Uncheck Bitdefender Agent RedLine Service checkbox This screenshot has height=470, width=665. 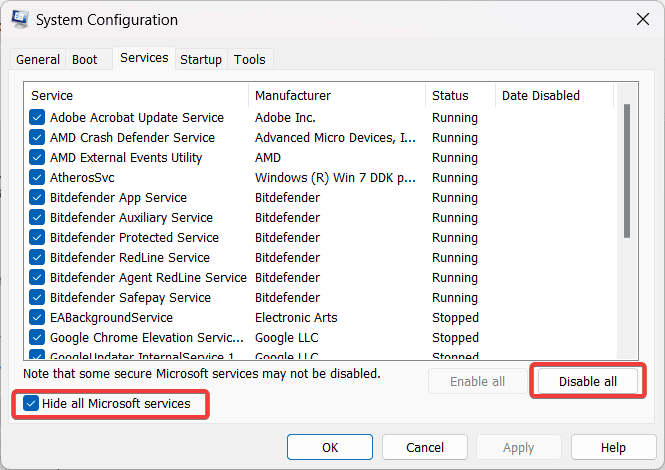[37, 277]
